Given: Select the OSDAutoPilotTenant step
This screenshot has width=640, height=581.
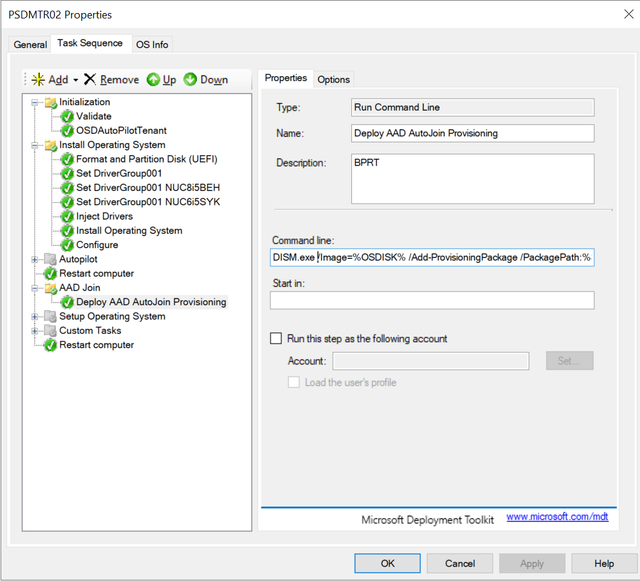Looking at the screenshot, I should 121,131.
